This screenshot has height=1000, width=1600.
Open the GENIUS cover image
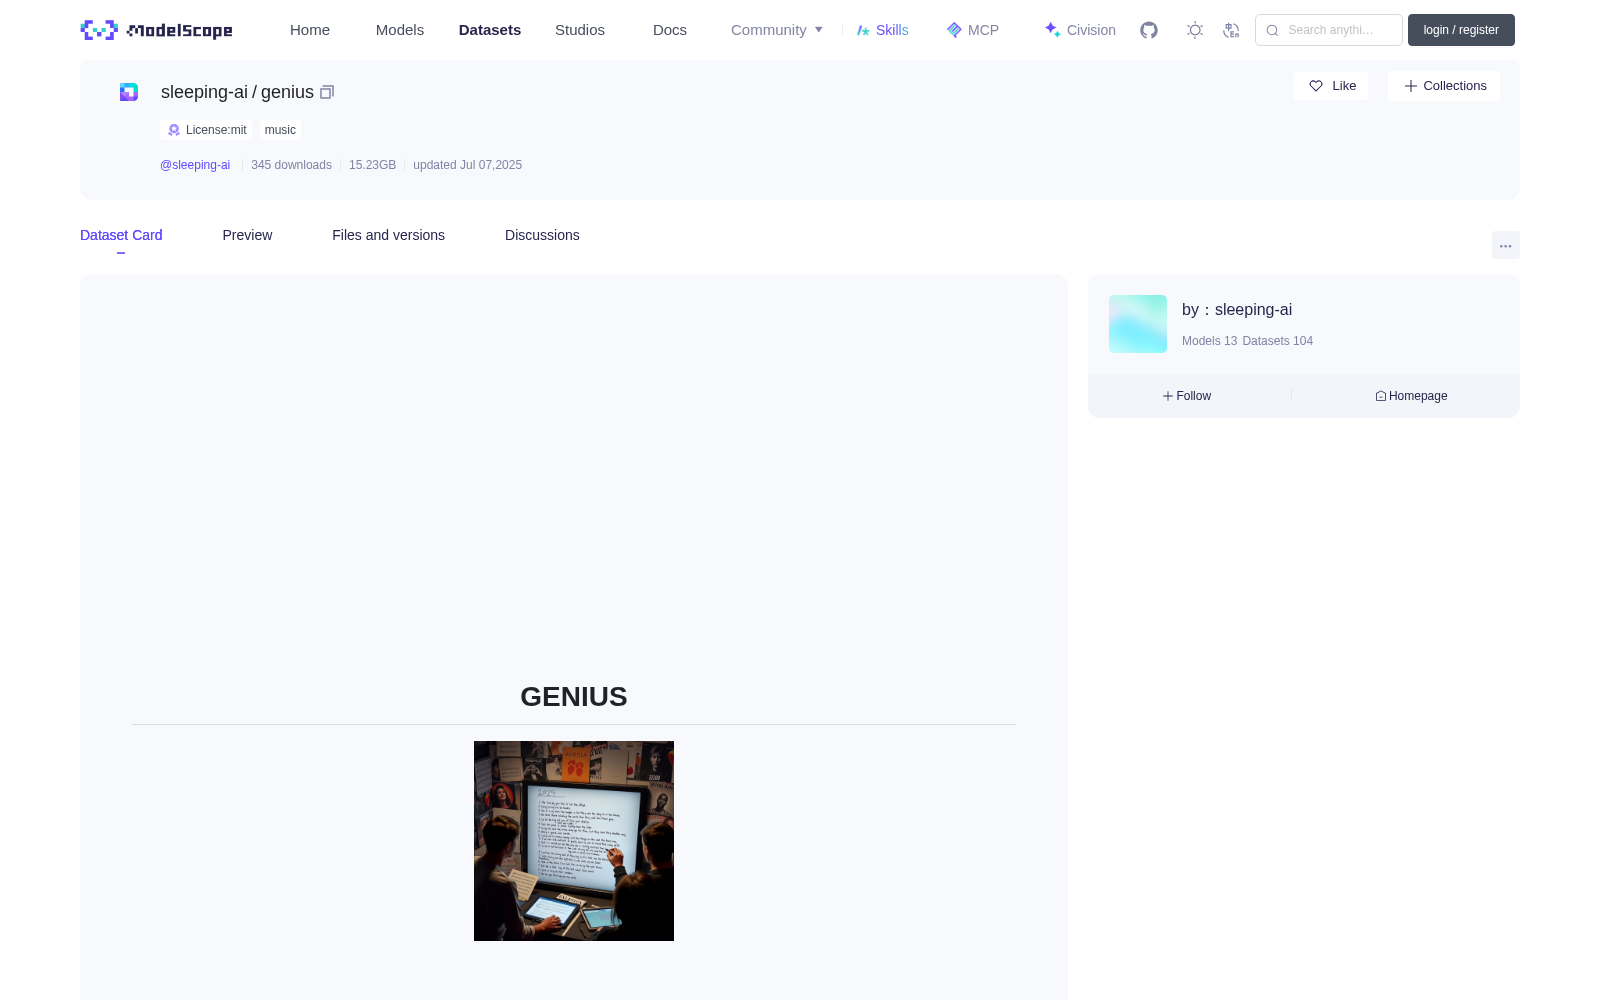tap(574, 841)
